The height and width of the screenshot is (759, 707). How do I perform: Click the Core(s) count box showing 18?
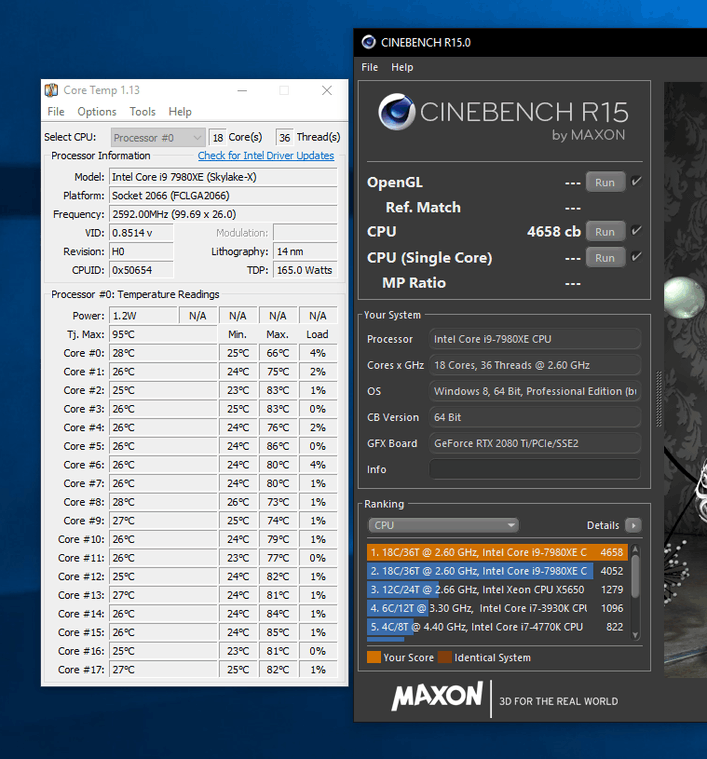tap(218, 138)
